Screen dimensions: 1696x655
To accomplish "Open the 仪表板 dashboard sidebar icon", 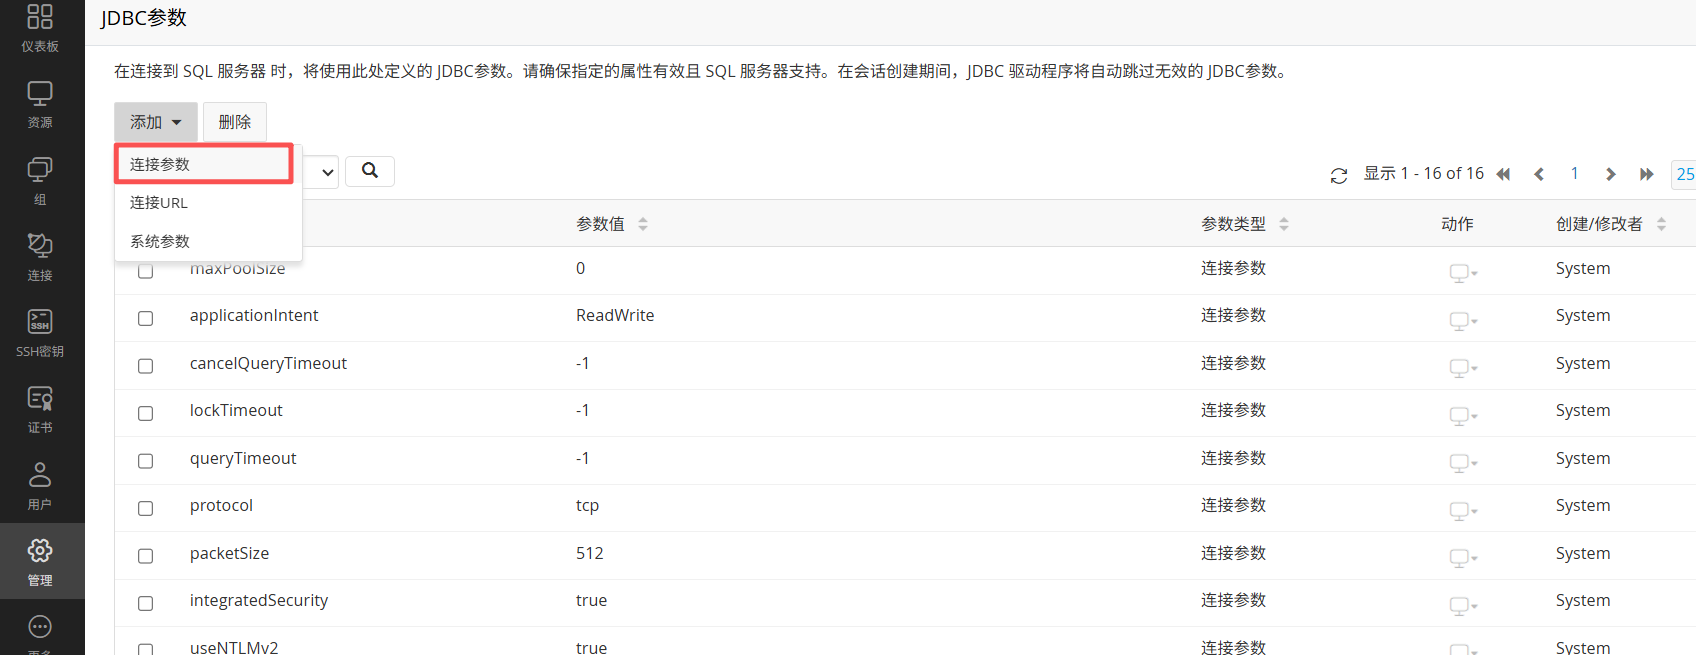I will (40, 27).
